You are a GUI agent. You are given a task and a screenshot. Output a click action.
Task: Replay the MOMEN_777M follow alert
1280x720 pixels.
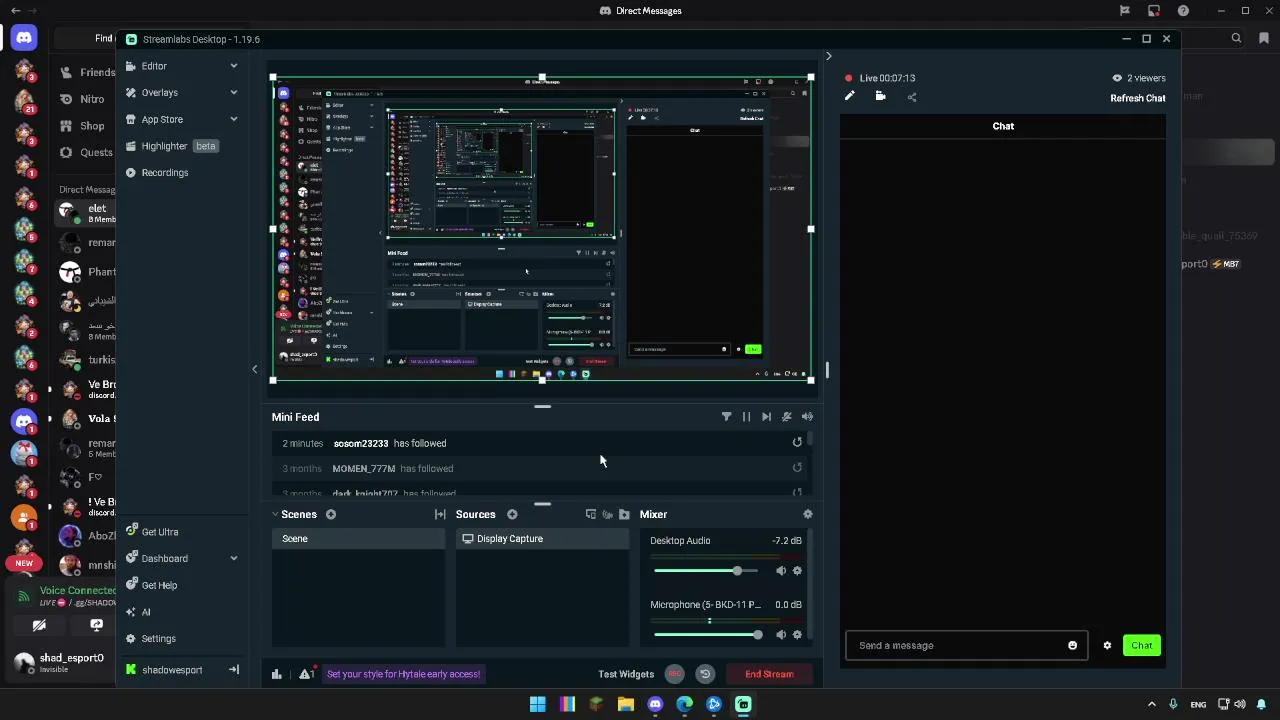(x=797, y=467)
